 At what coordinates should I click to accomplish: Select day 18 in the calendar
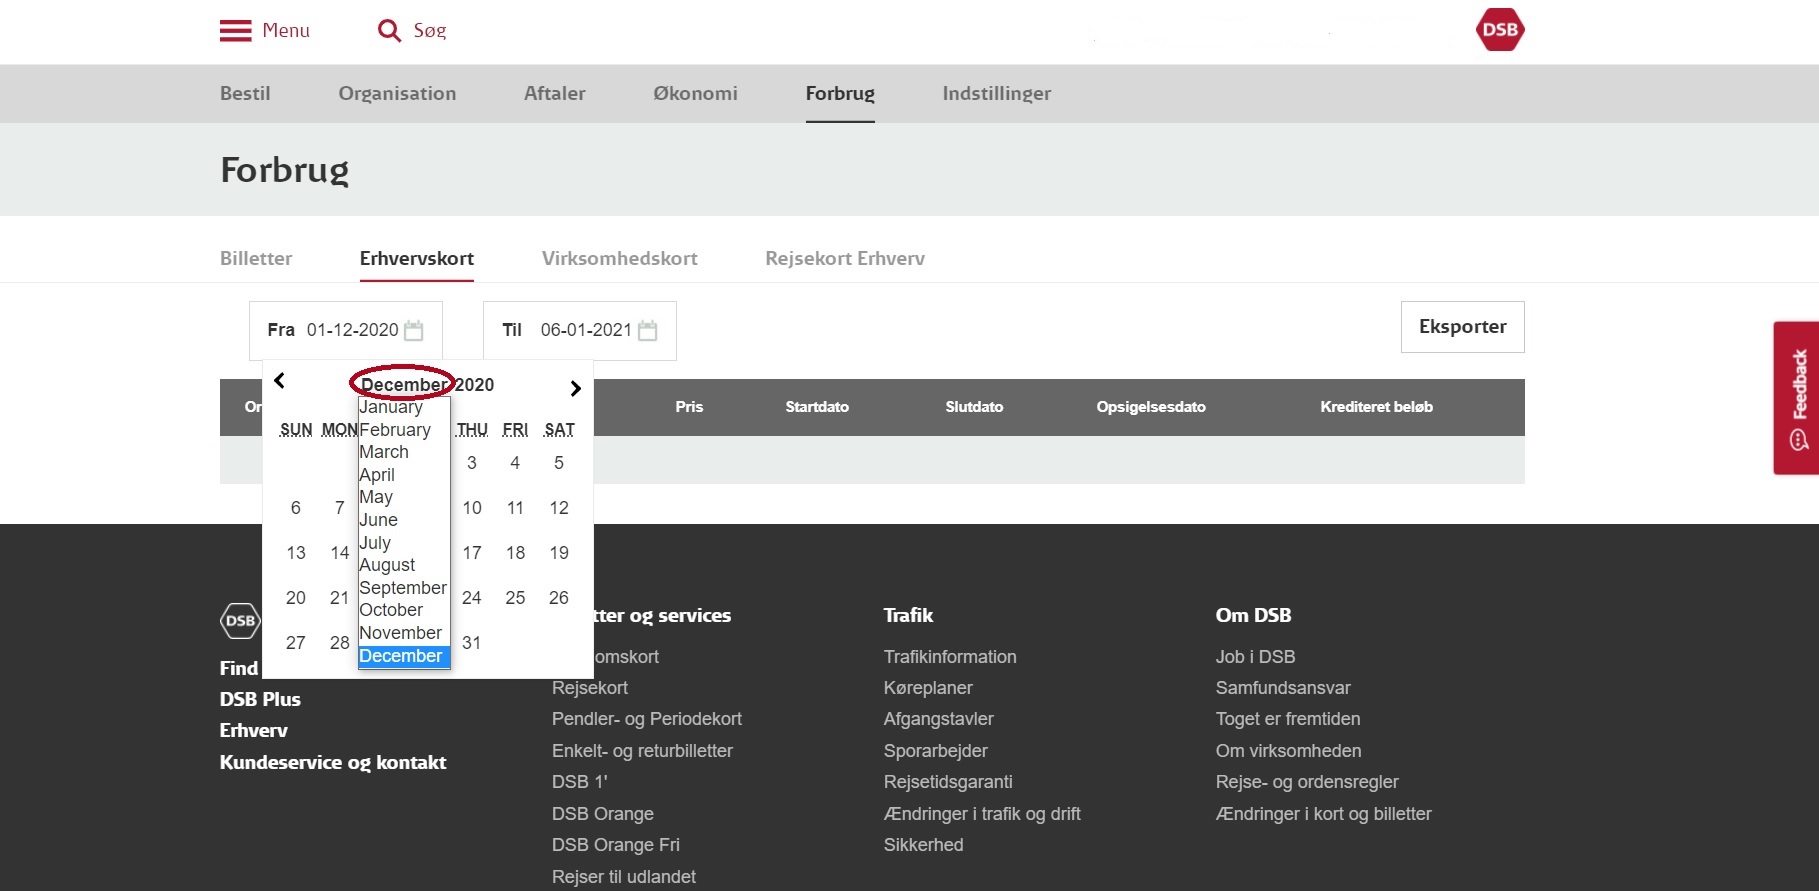515,553
